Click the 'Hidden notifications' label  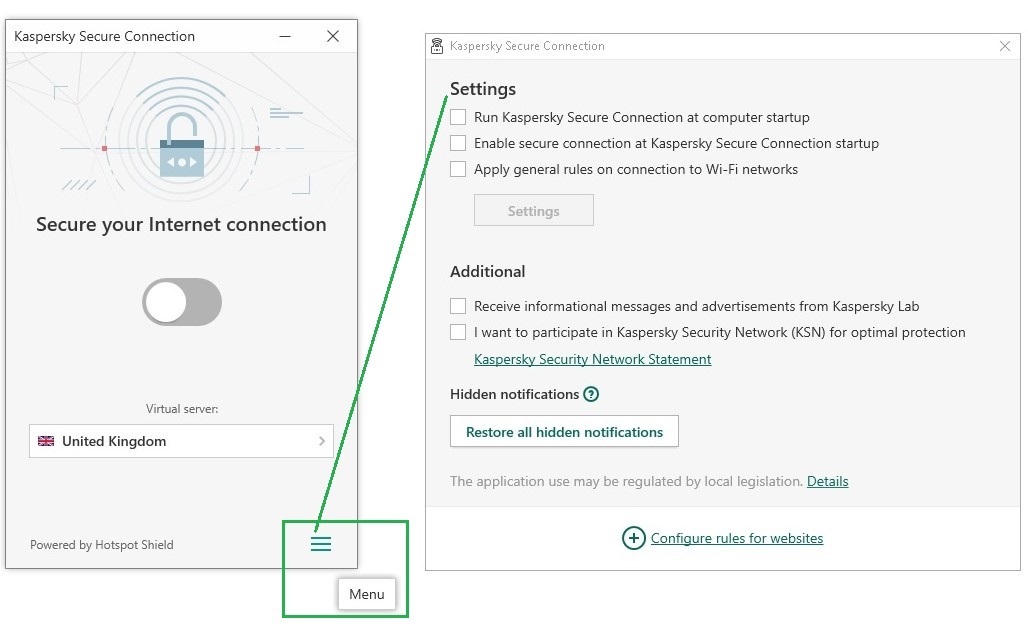click(x=515, y=395)
